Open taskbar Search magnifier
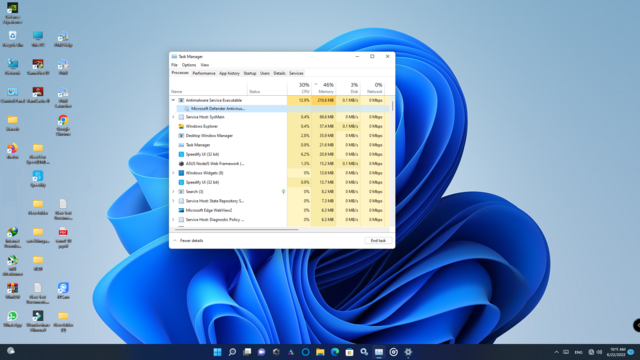This screenshot has height=360, width=640. click(232, 352)
